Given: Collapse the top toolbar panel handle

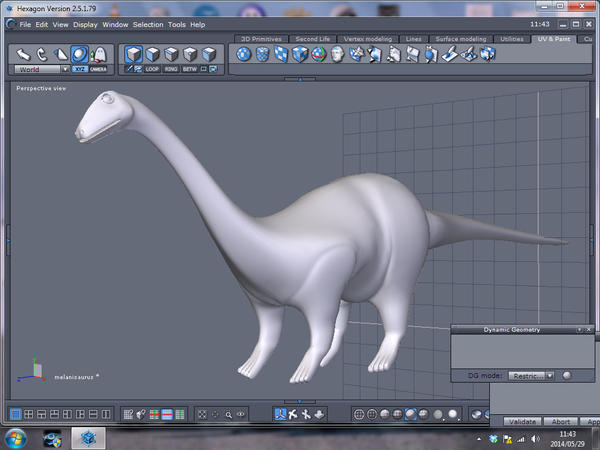Looking at the screenshot, I should coord(300,78).
